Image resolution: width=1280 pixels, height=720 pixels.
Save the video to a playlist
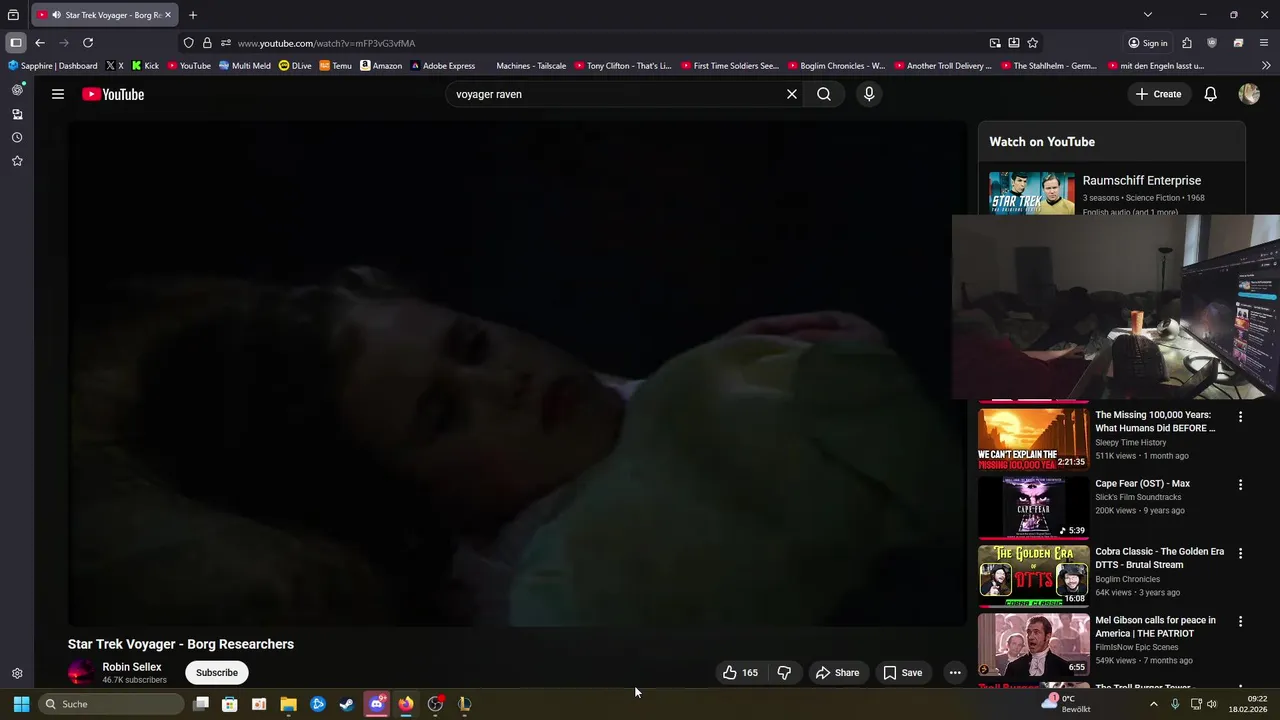tap(902, 673)
